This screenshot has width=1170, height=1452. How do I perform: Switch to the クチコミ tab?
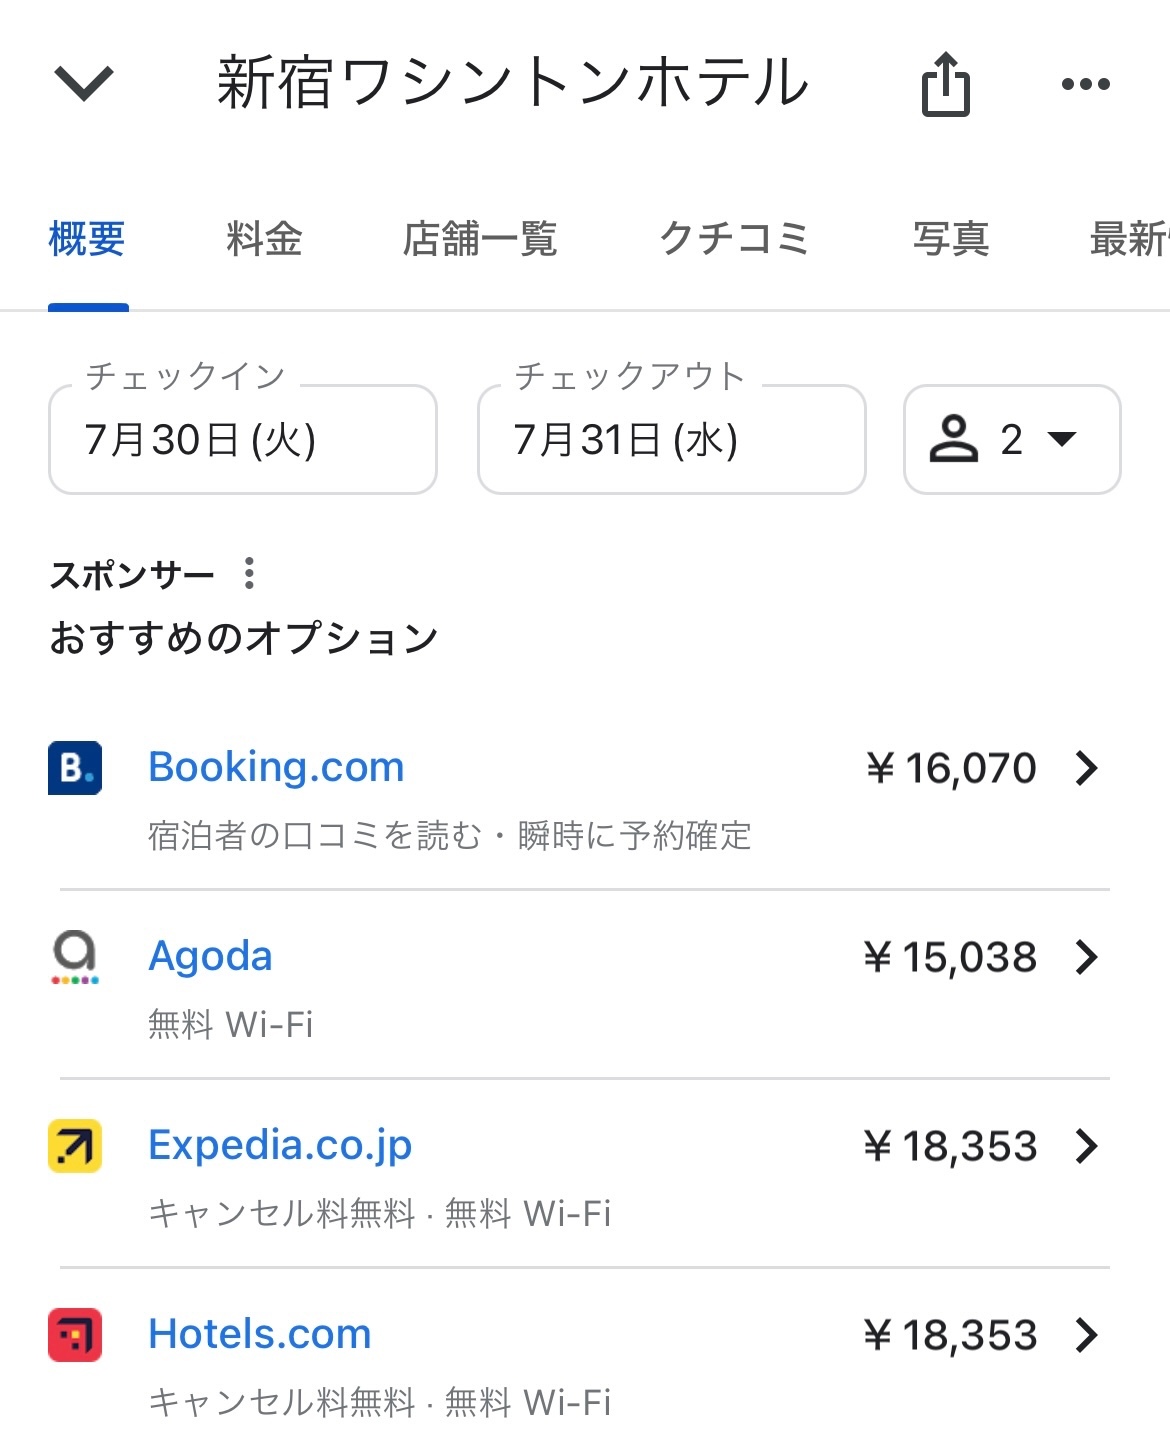pyautogui.click(x=734, y=240)
